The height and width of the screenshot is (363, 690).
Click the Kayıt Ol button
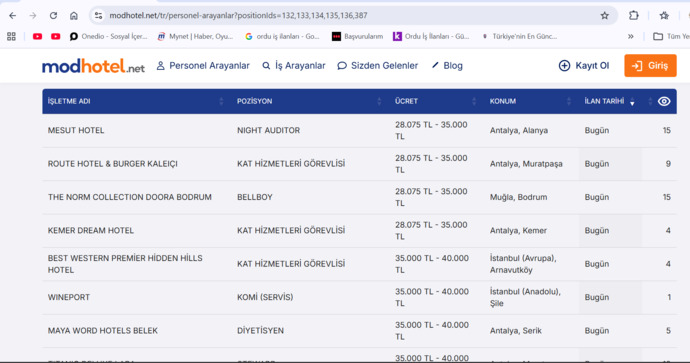click(584, 66)
